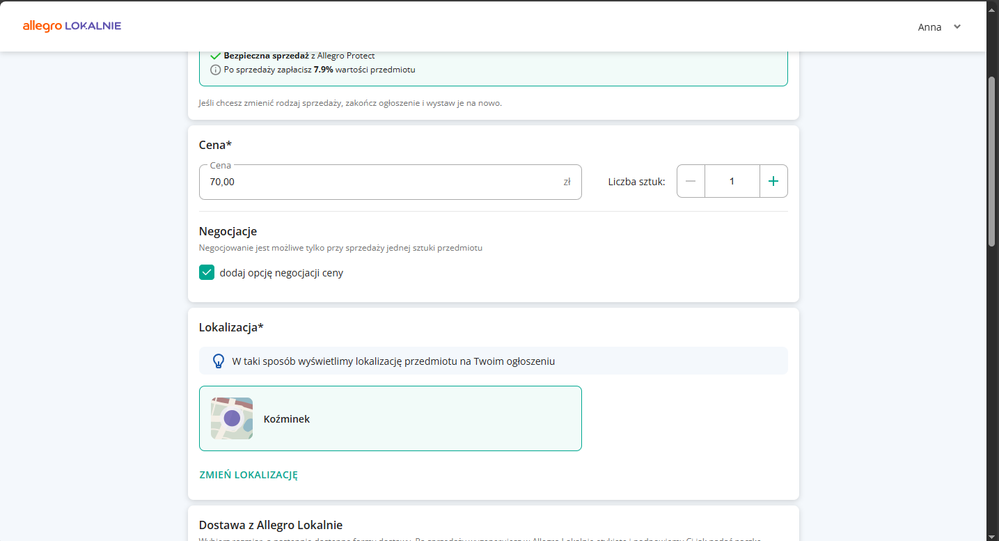Click the ZMIEŃ LOKALIZACJĘ link
The height and width of the screenshot is (541, 999).
click(248, 475)
